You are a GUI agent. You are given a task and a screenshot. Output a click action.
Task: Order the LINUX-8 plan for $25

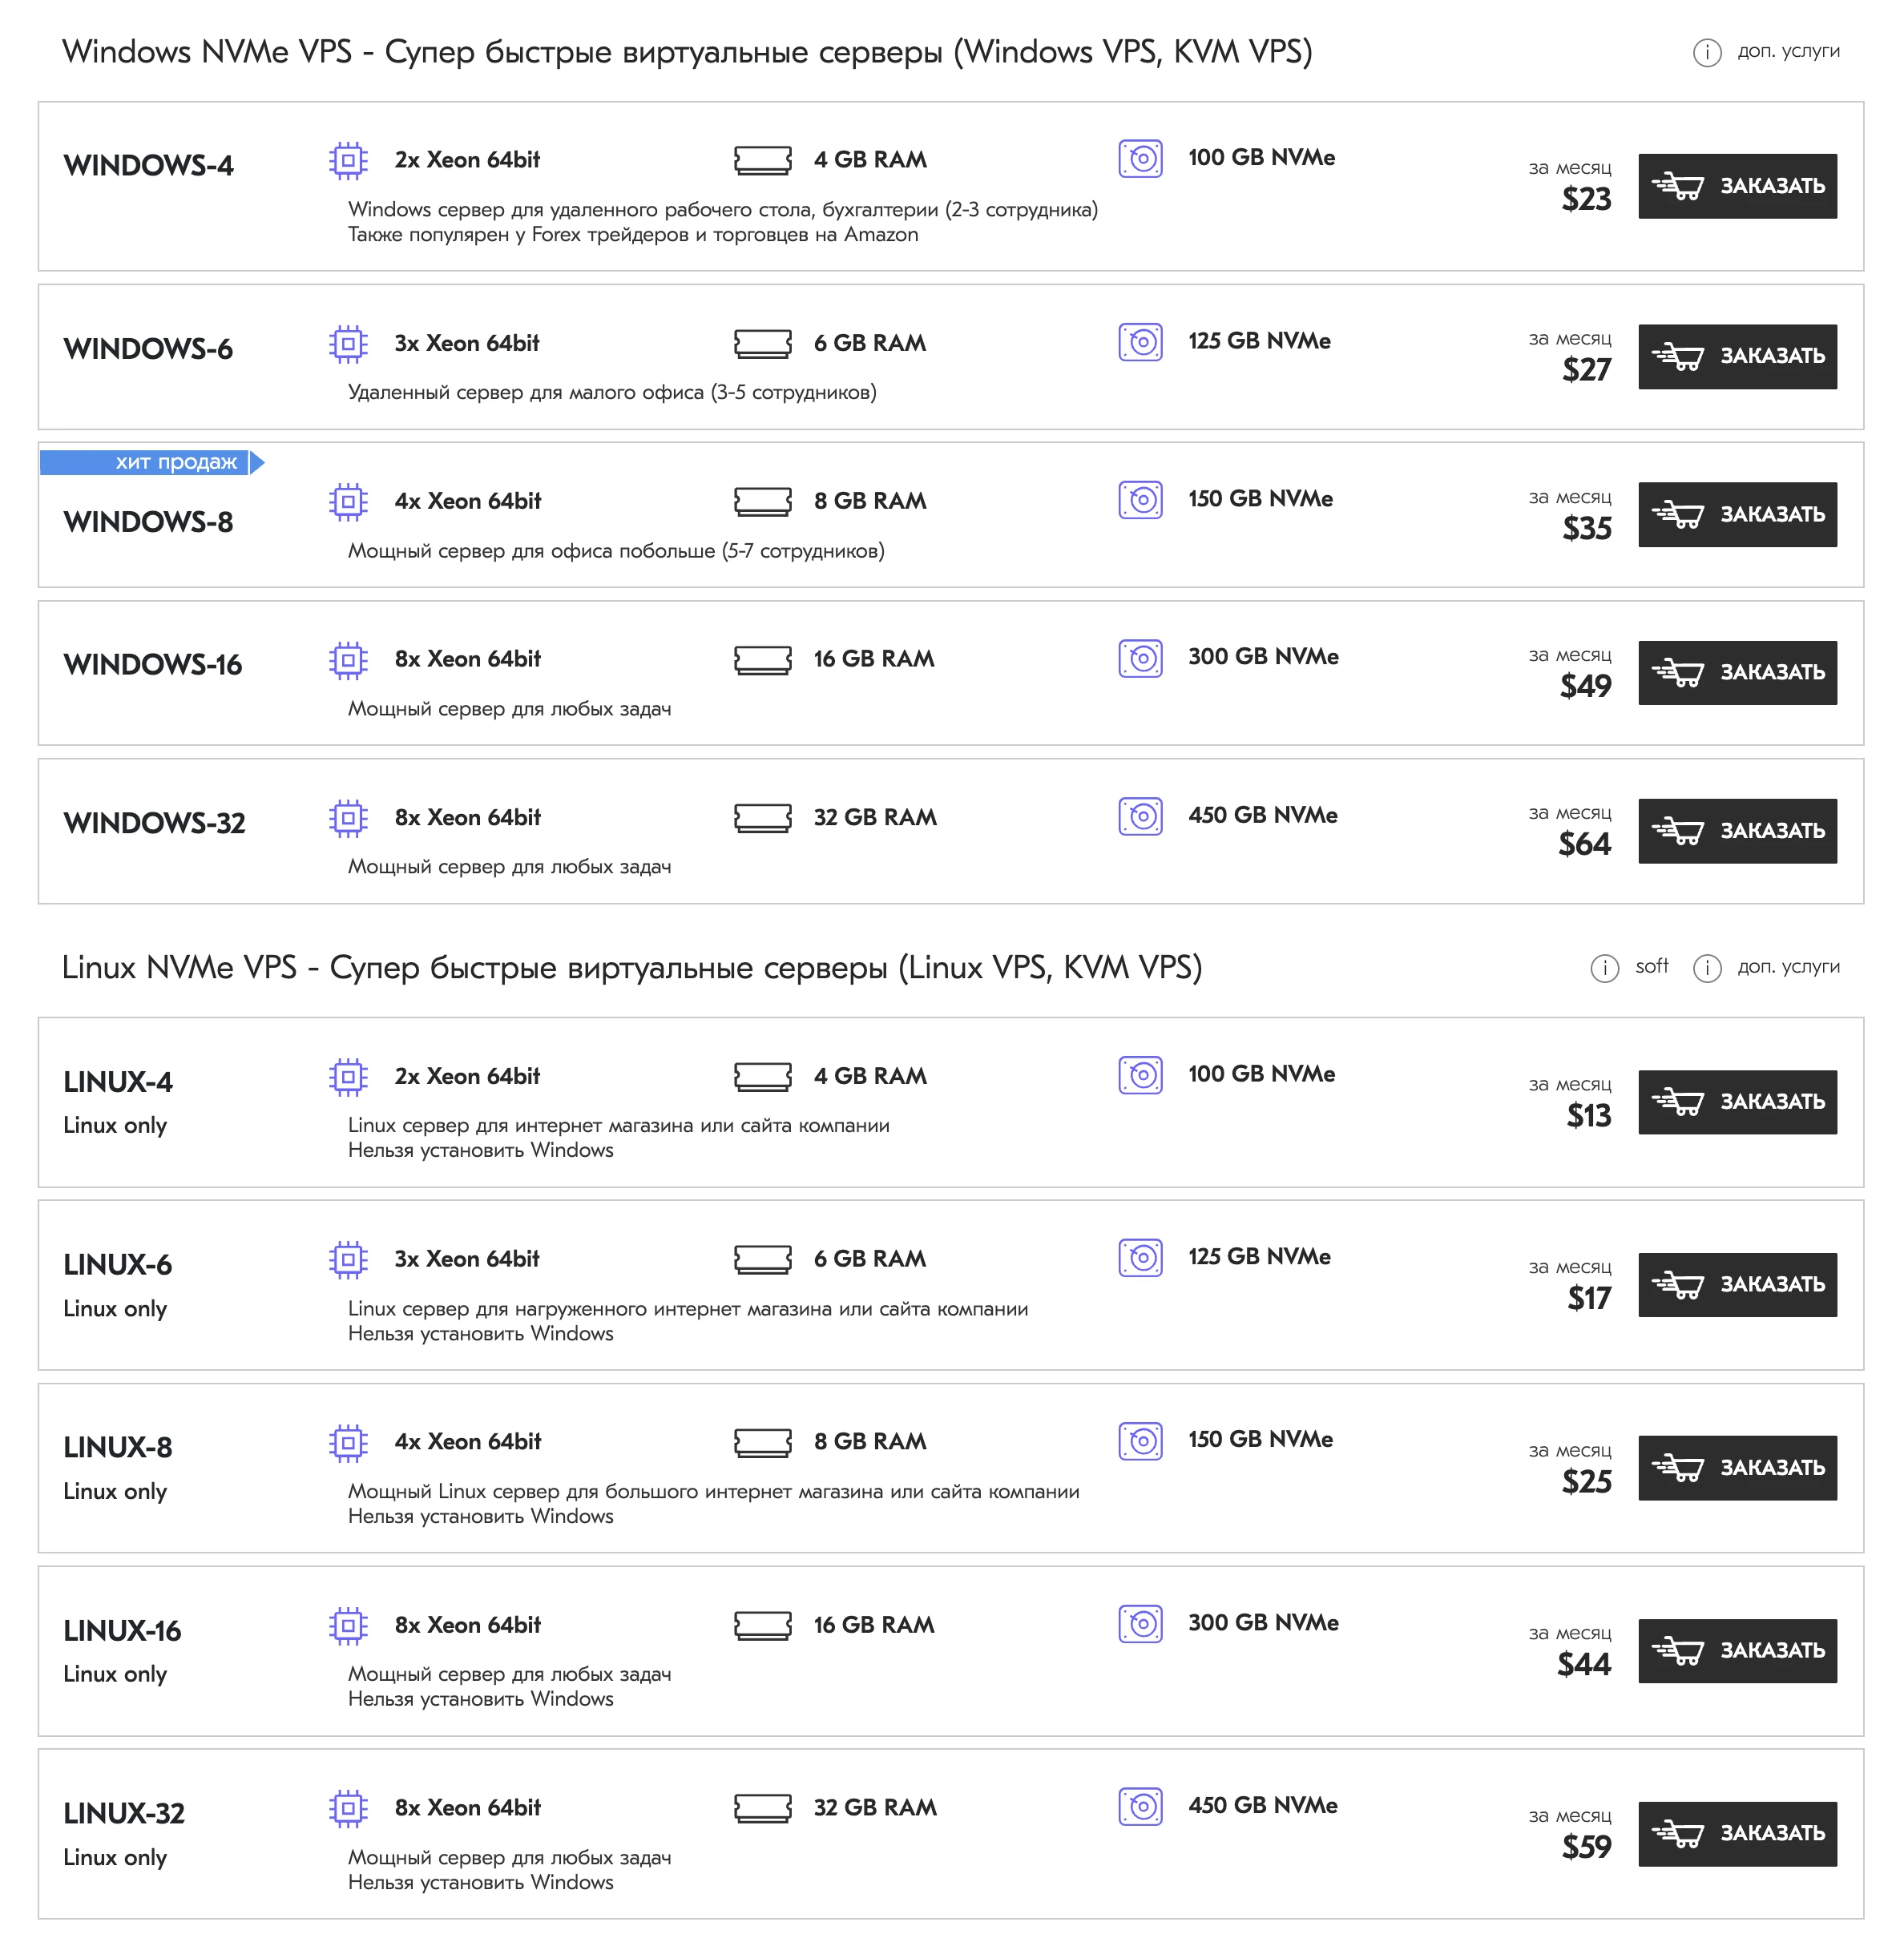click(x=1736, y=1468)
